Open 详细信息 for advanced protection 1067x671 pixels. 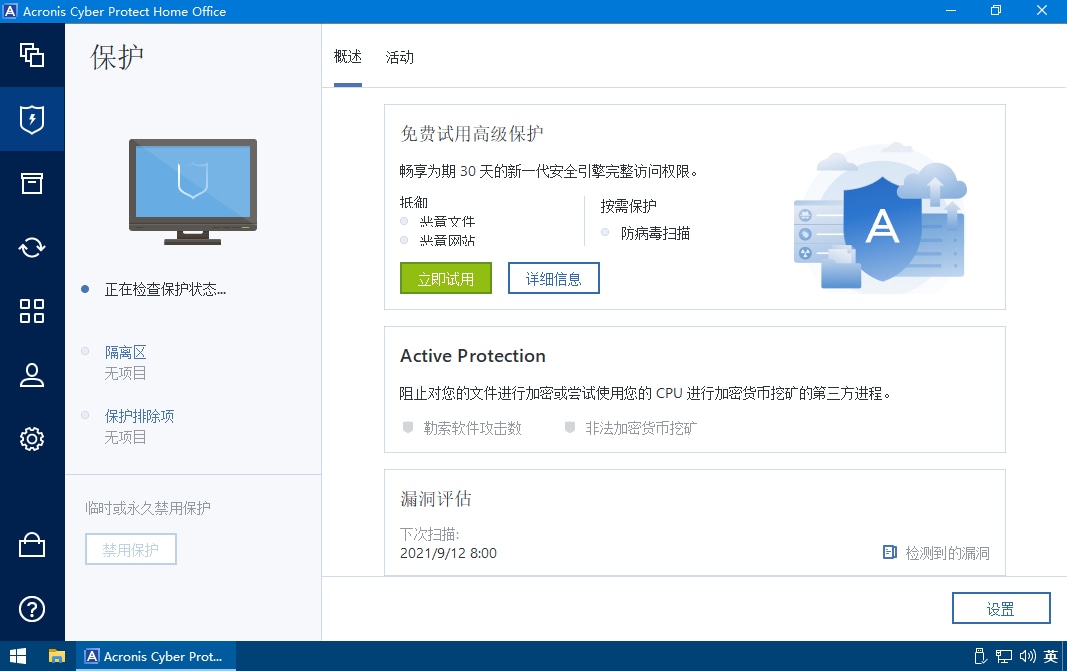(x=553, y=278)
